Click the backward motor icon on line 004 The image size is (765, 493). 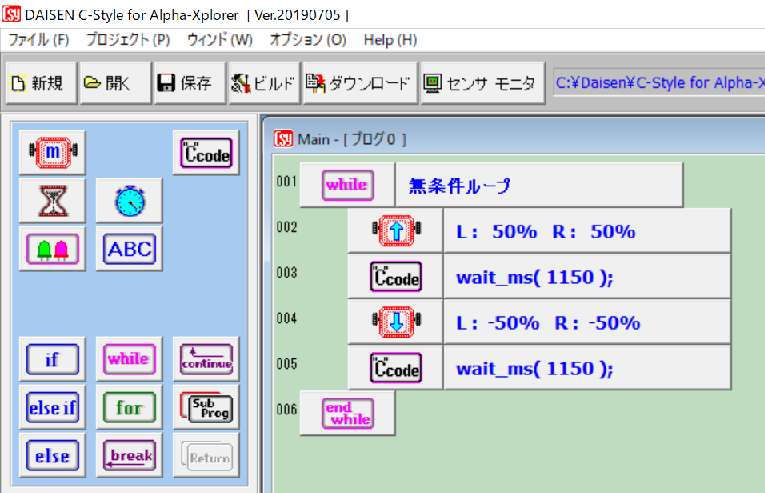[396, 322]
